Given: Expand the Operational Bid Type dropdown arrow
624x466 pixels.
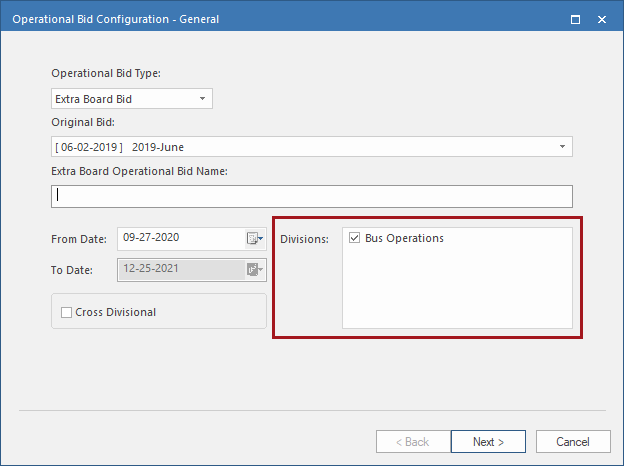Looking at the screenshot, I should click(x=203, y=99).
